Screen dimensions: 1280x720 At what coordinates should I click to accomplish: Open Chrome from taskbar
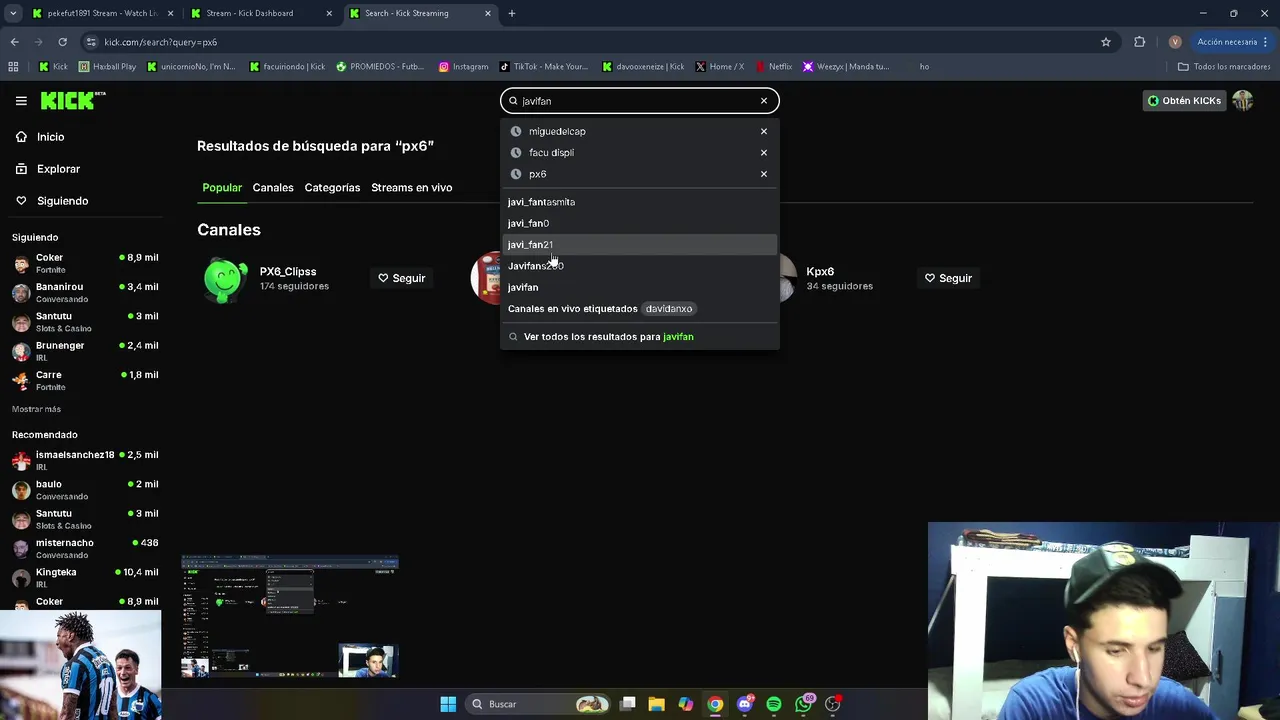coord(715,704)
